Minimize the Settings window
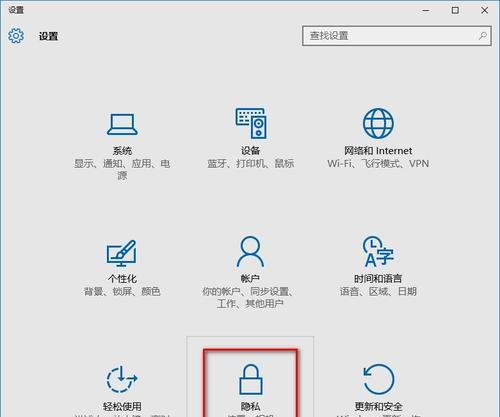500x417 pixels. click(x=426, y=10)
